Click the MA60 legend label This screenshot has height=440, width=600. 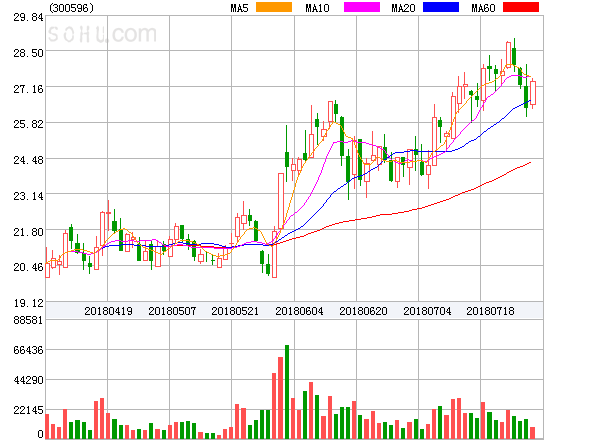point(483,8)
